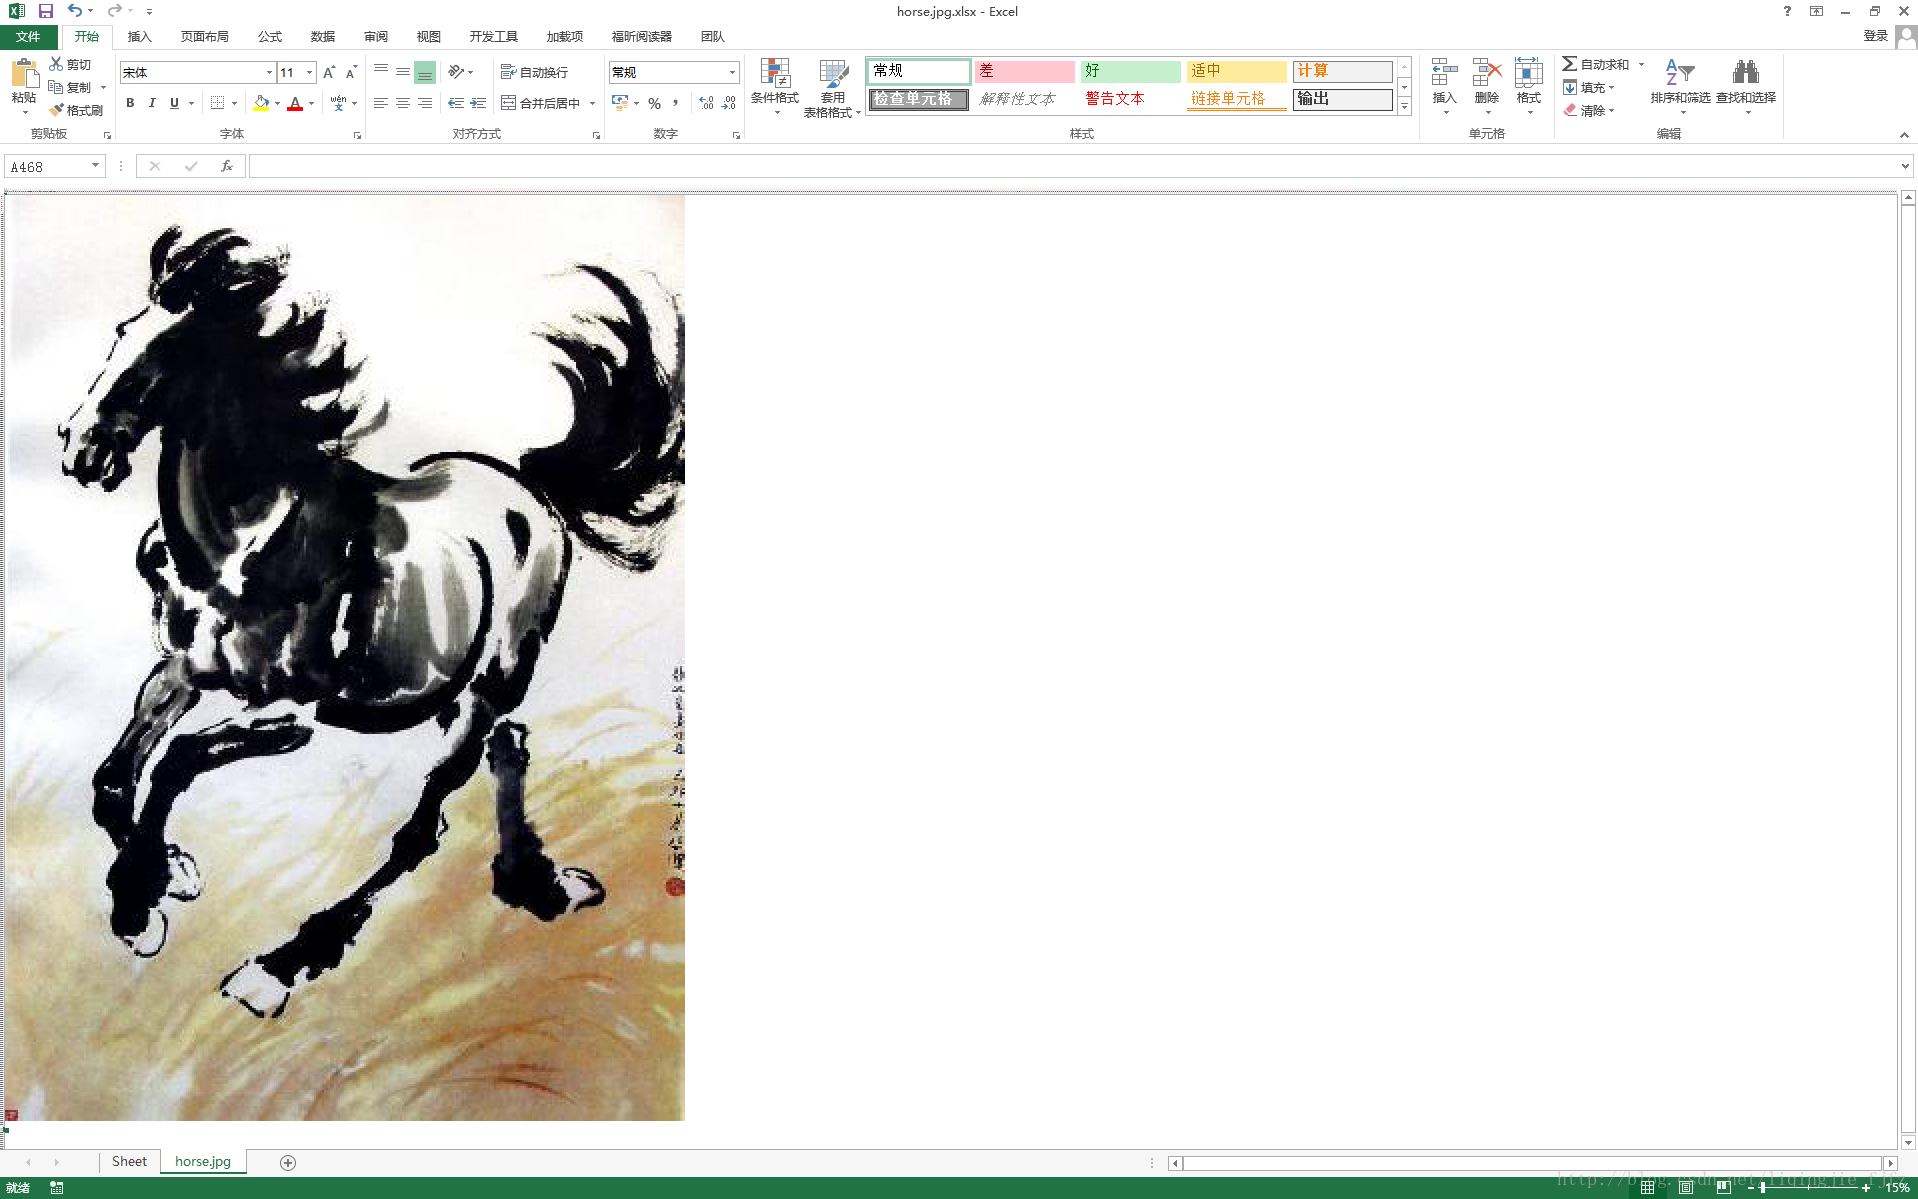1918x1199 pixels.
Task: Increase indent icon
Action: click(x=478, y=103)
